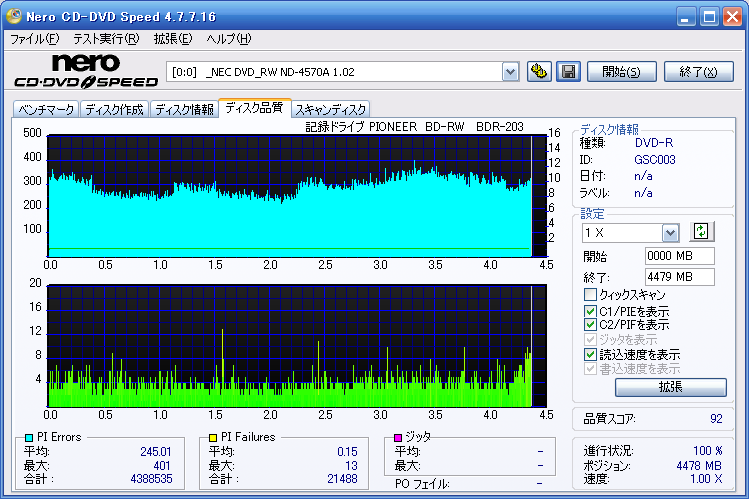Screen dimensions: 749x499
Task: Click the PI Failures average 0.15 value
Action: (x=347, y=452)
